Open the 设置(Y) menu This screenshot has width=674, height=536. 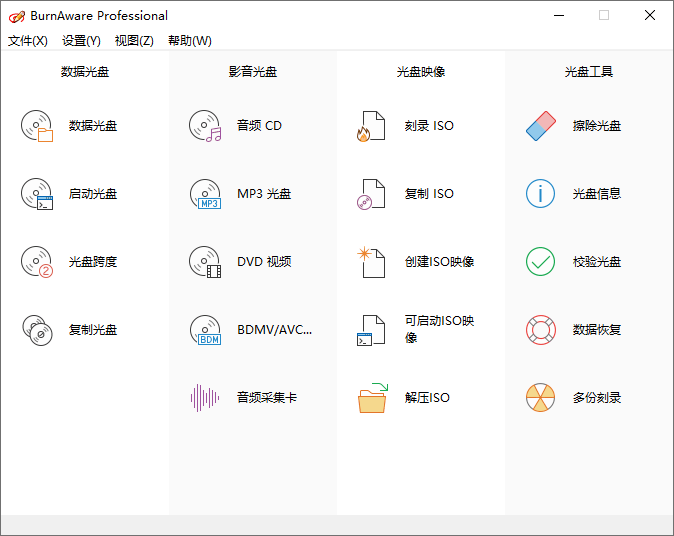coord(81,41)
